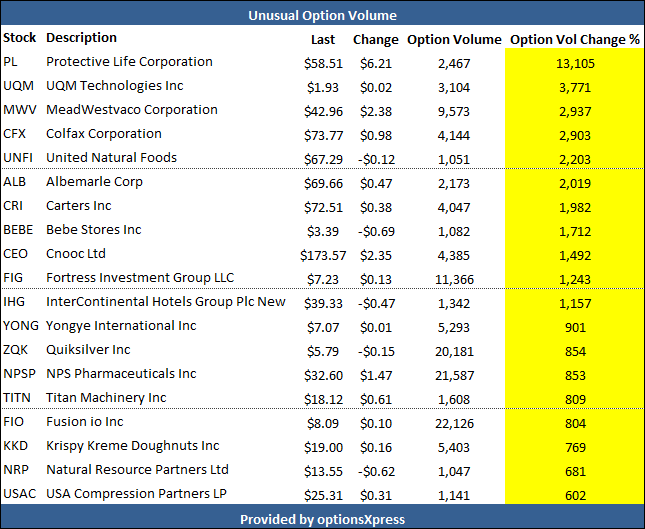Select 'Colfax Corporation' cell
Screen dimensions: 645x529
(104, 134)
